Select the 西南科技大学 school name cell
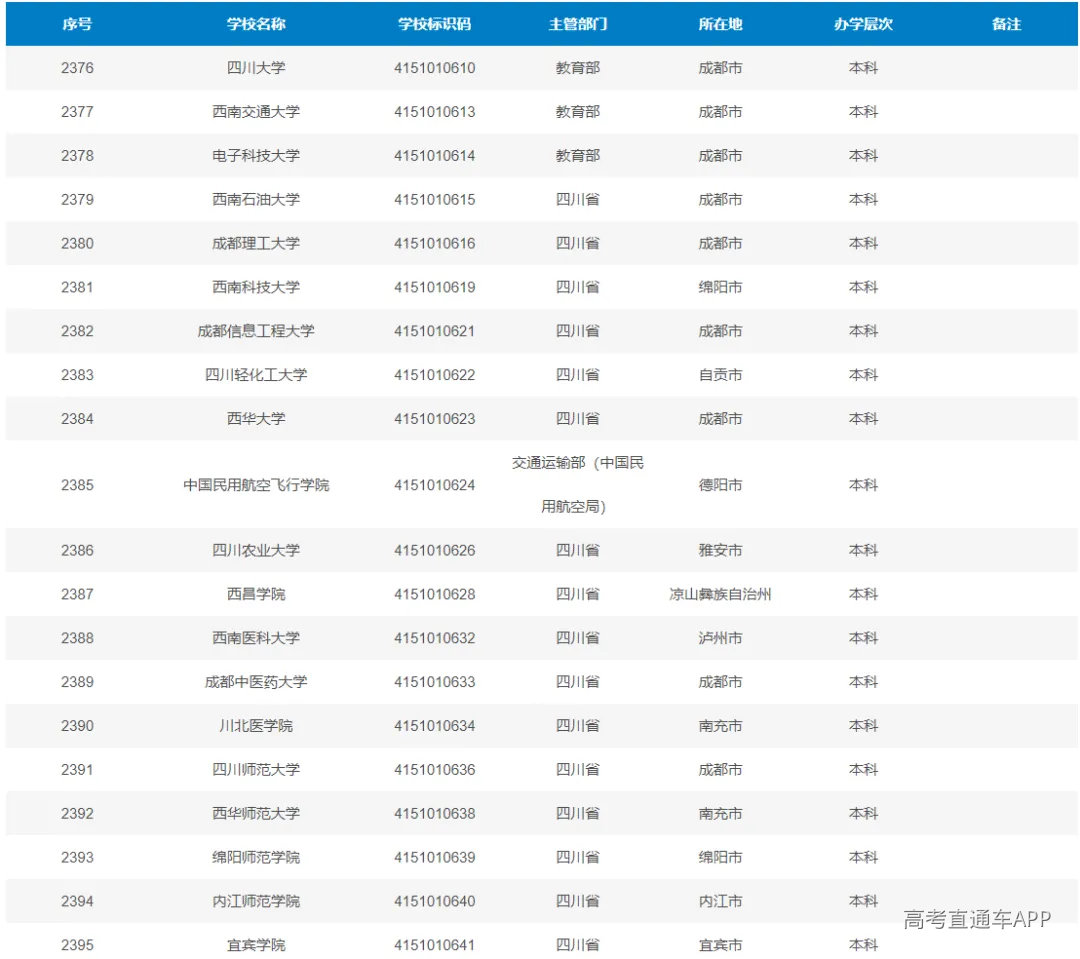 (256, 287)
